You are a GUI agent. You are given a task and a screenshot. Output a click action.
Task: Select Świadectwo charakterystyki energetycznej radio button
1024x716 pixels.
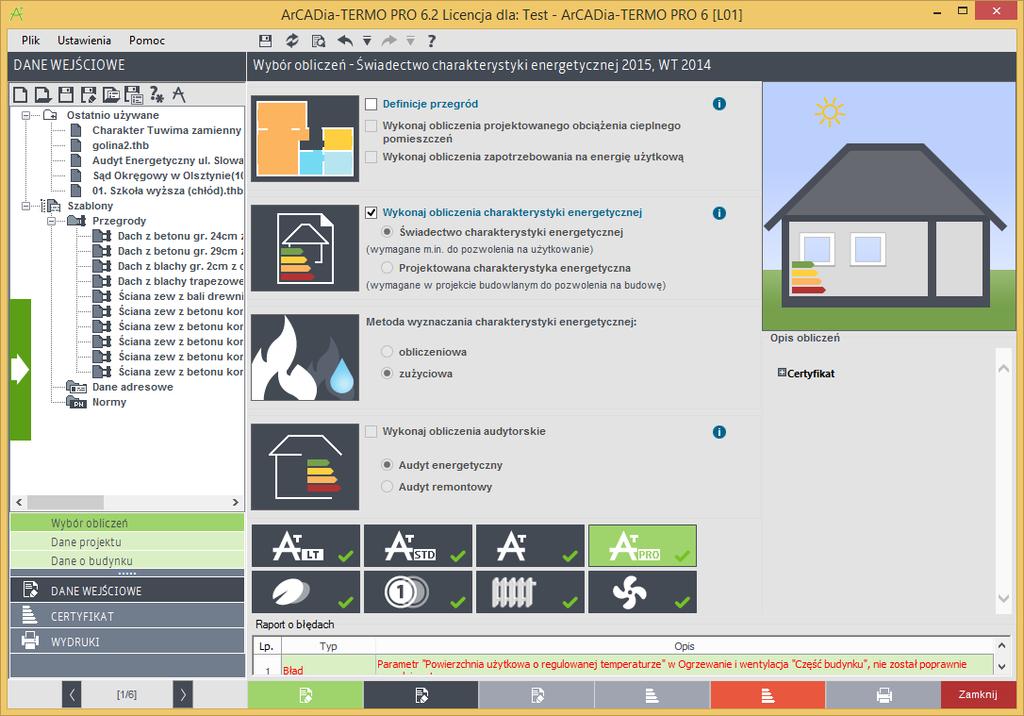[387, 232]
